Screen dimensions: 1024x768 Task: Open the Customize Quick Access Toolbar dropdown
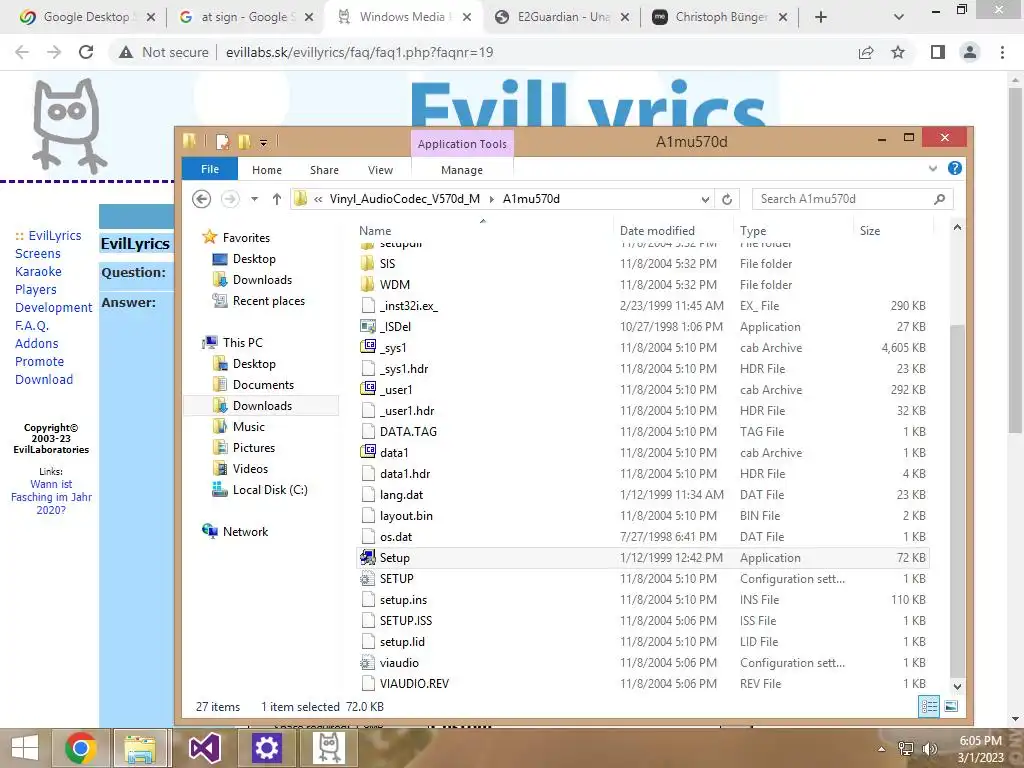pos(263,142)
